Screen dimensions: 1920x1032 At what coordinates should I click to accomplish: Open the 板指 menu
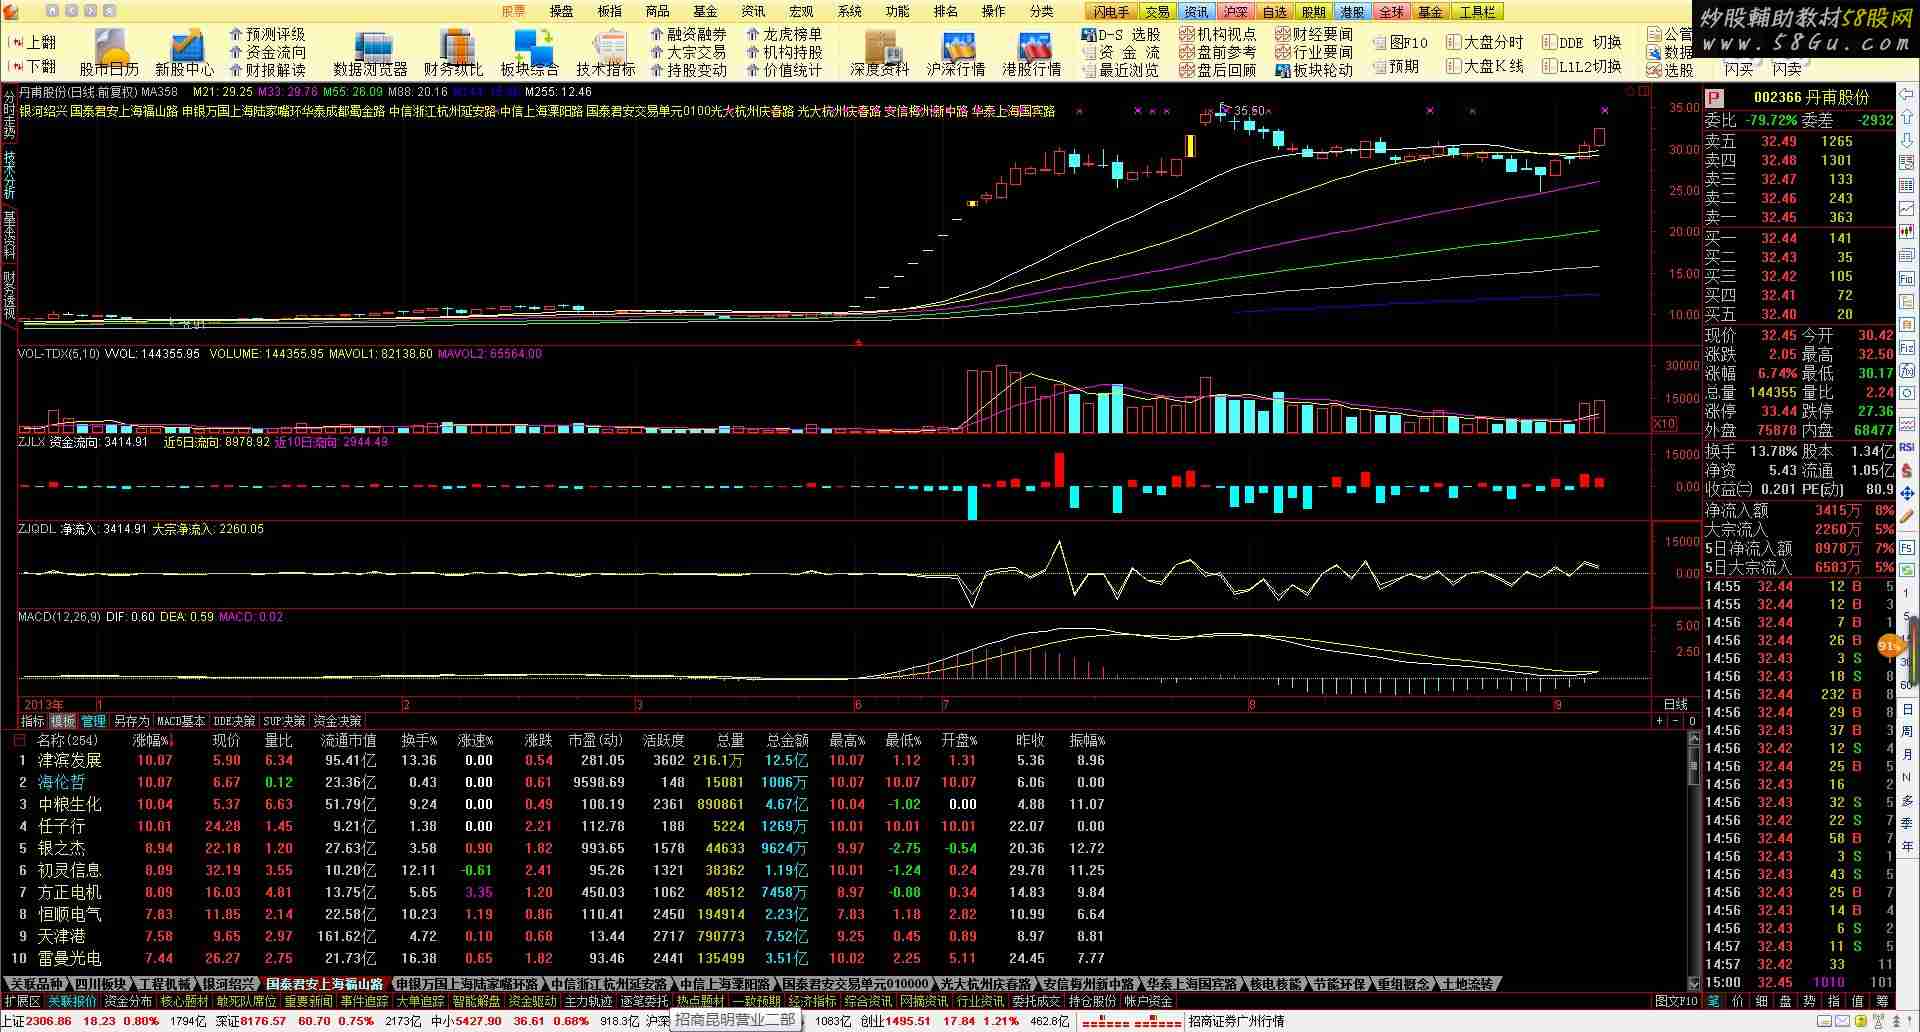pyautogui.click(x=609, y=11)
